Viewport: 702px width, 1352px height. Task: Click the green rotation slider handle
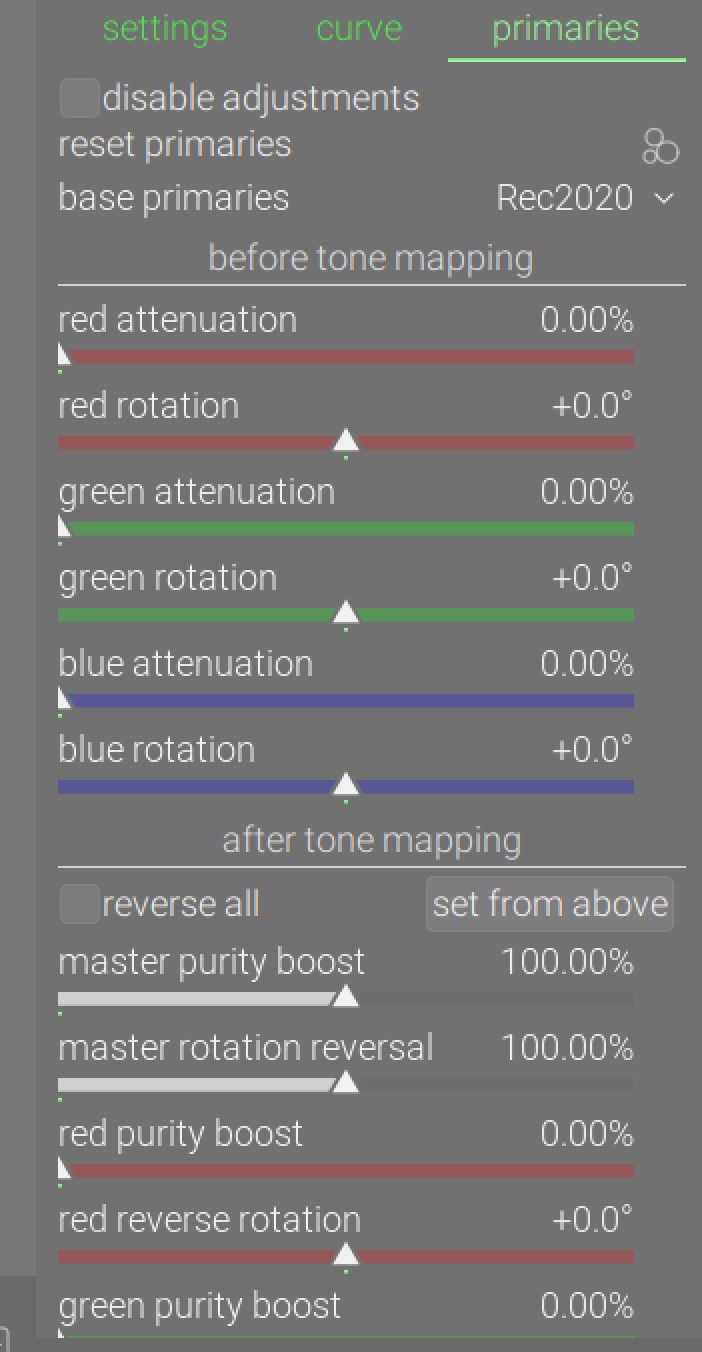coord(346,613)
